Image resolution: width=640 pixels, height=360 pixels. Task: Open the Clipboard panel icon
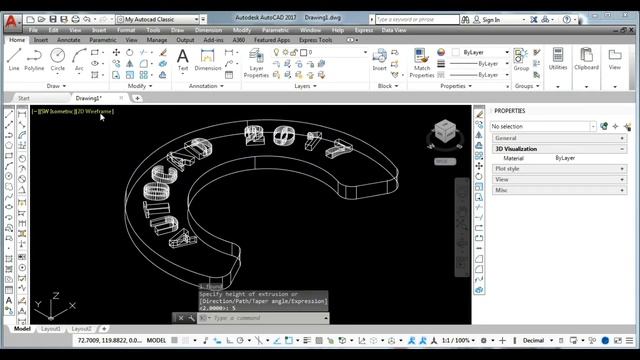click(587, 58)
